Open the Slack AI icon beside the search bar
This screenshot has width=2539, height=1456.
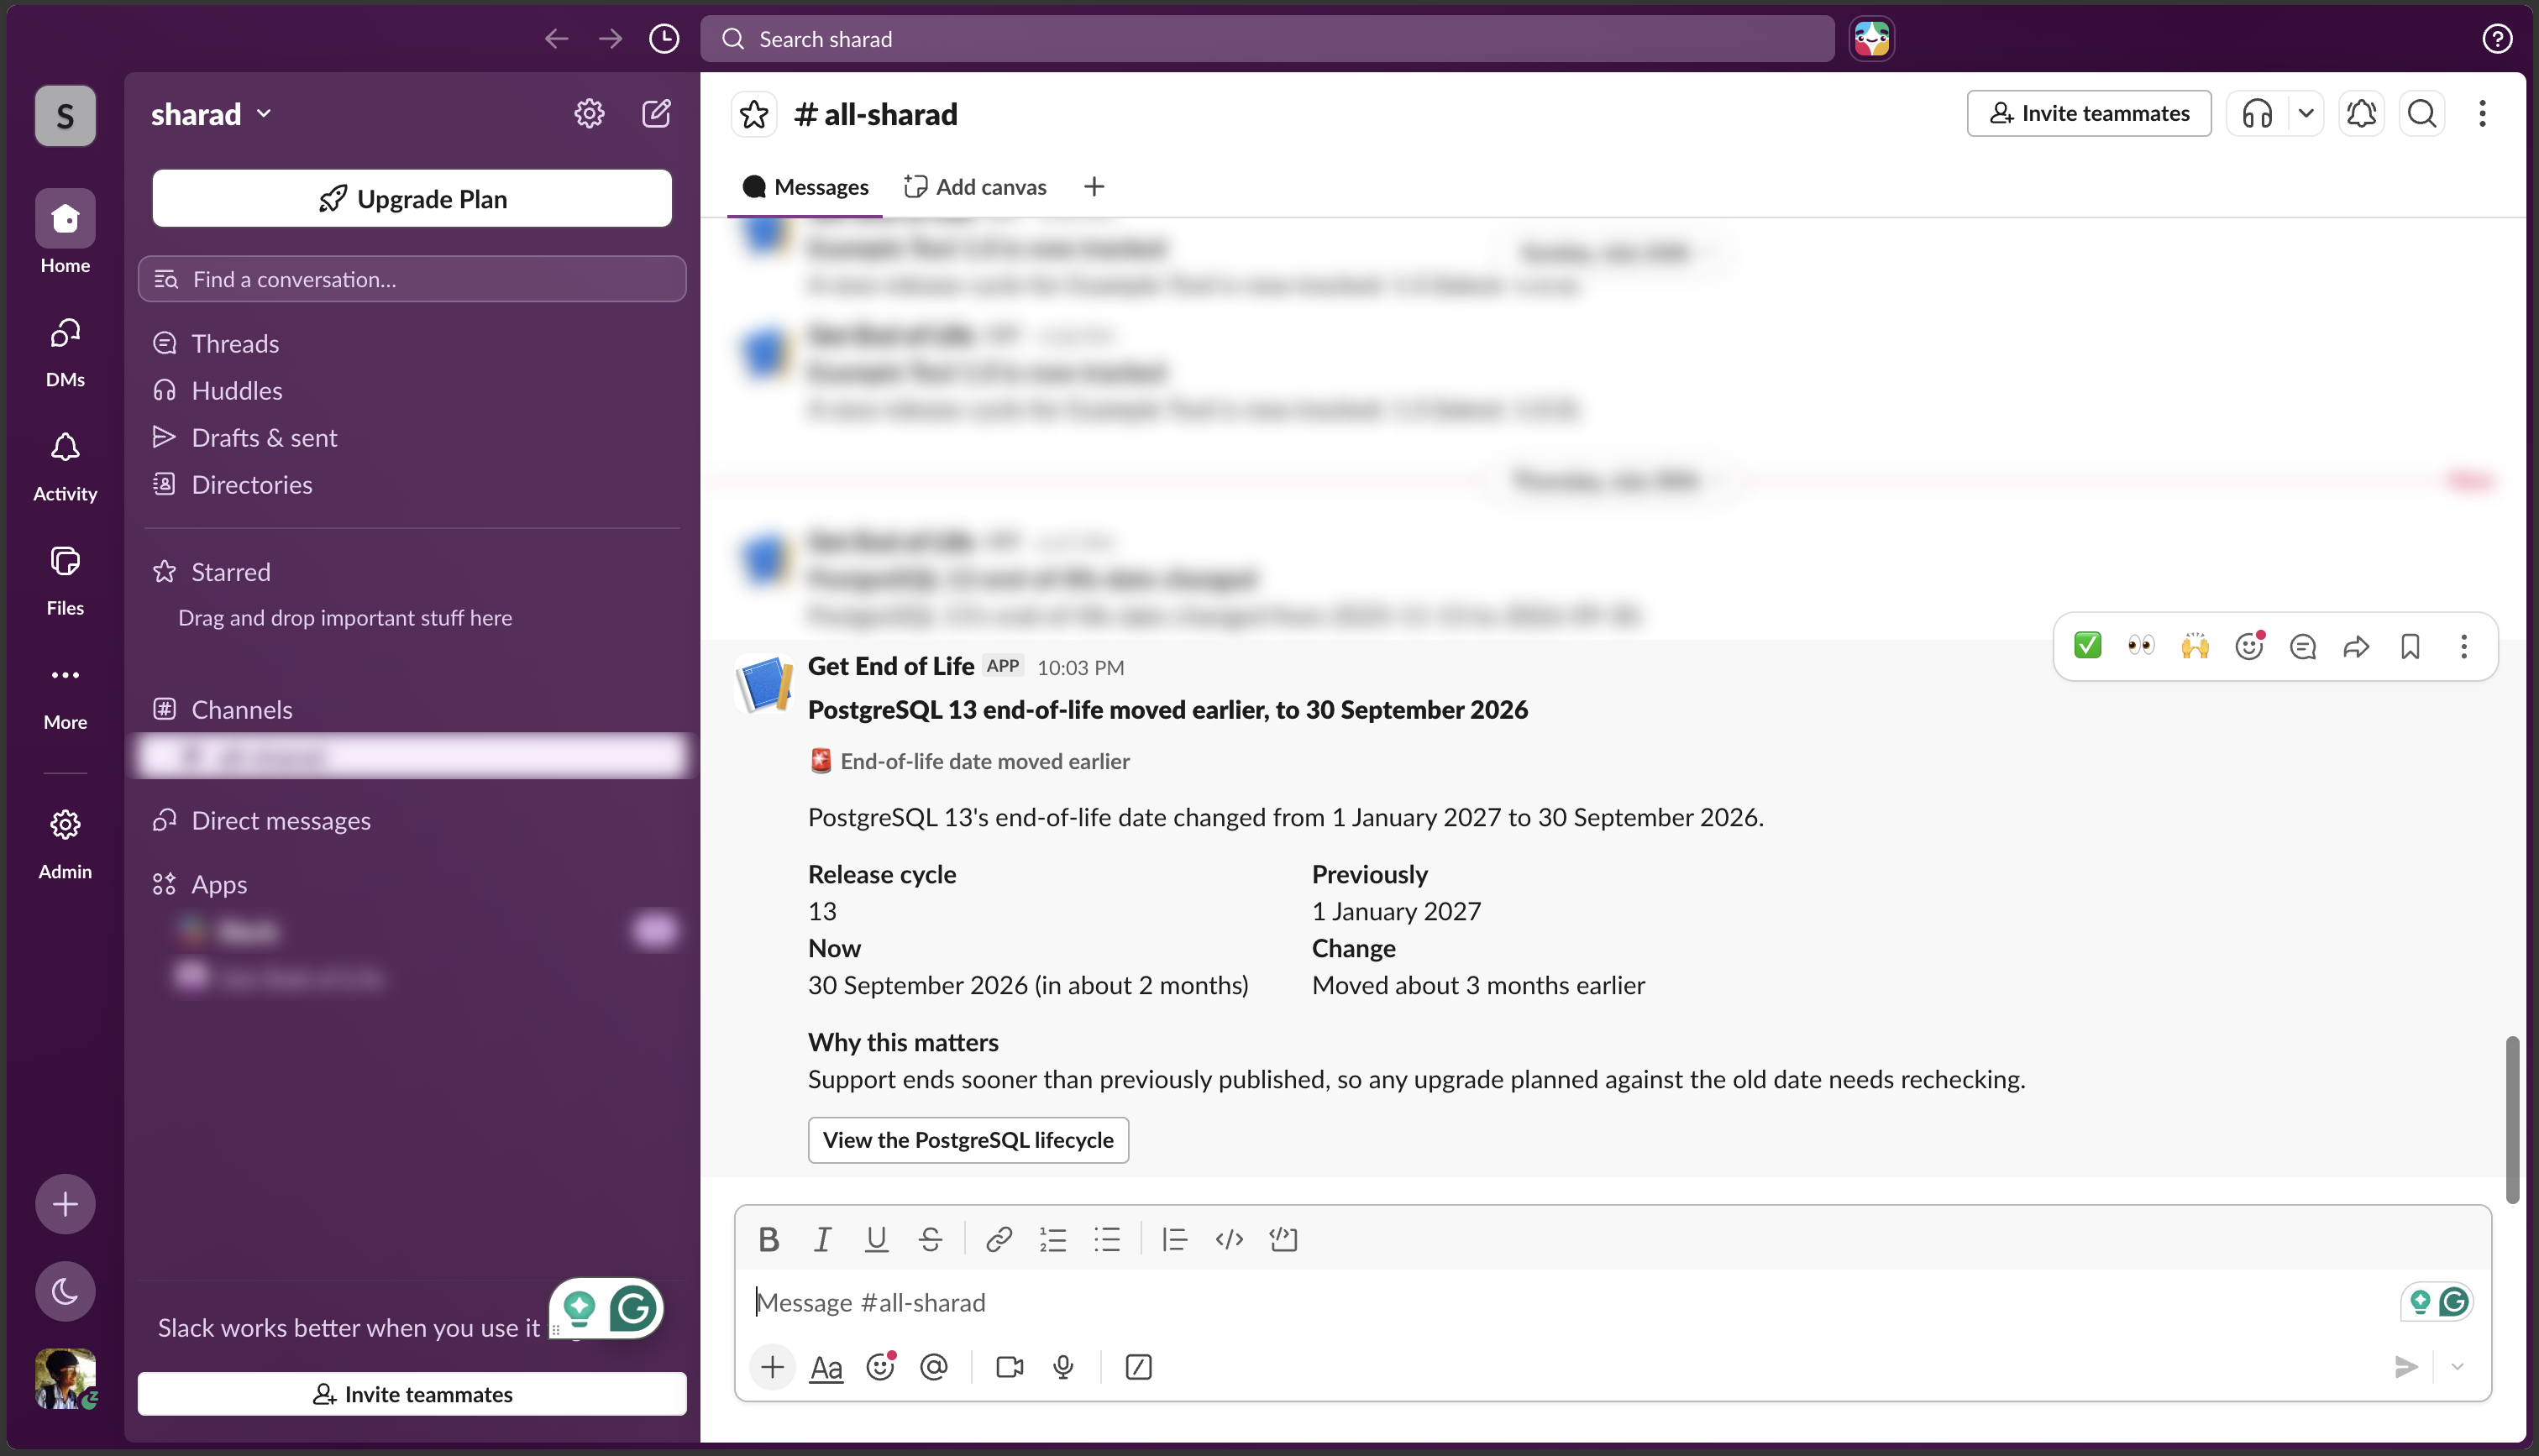1871,39
